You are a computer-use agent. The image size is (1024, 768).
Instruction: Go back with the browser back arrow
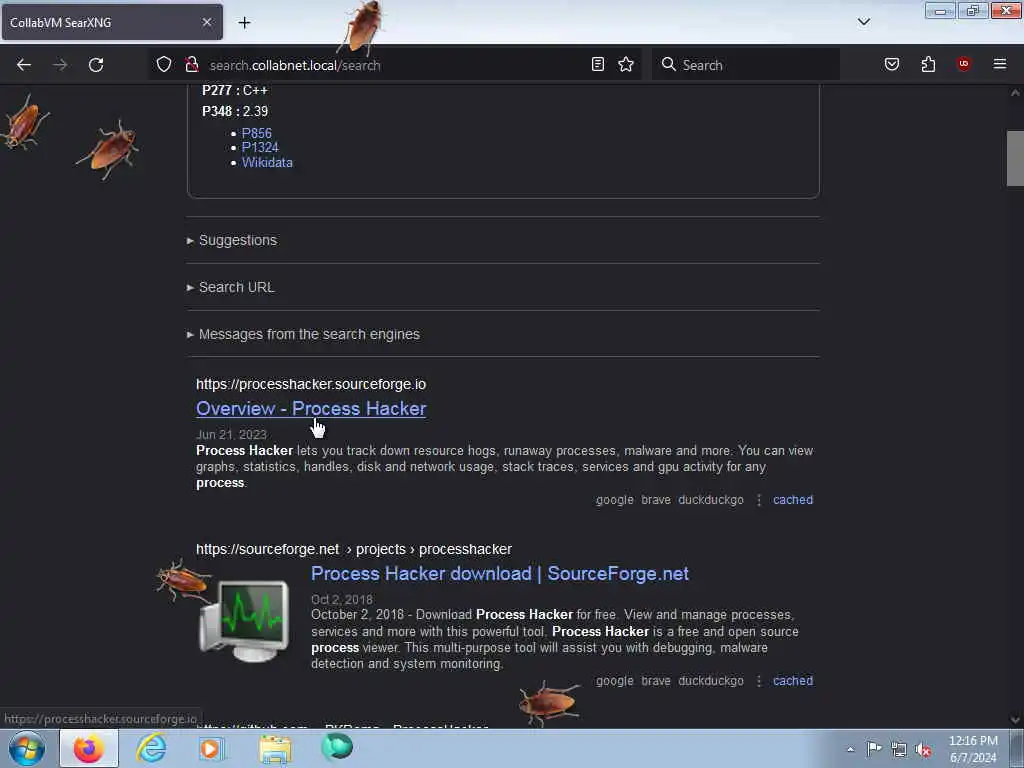pyautogui.click(x=24, y=65)
